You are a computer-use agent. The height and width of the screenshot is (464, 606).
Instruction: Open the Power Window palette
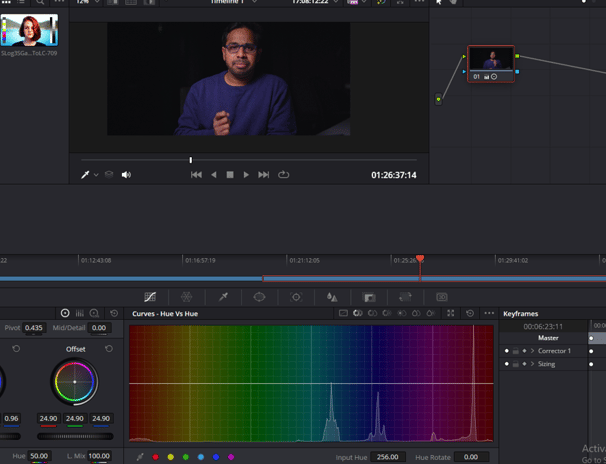259,297
